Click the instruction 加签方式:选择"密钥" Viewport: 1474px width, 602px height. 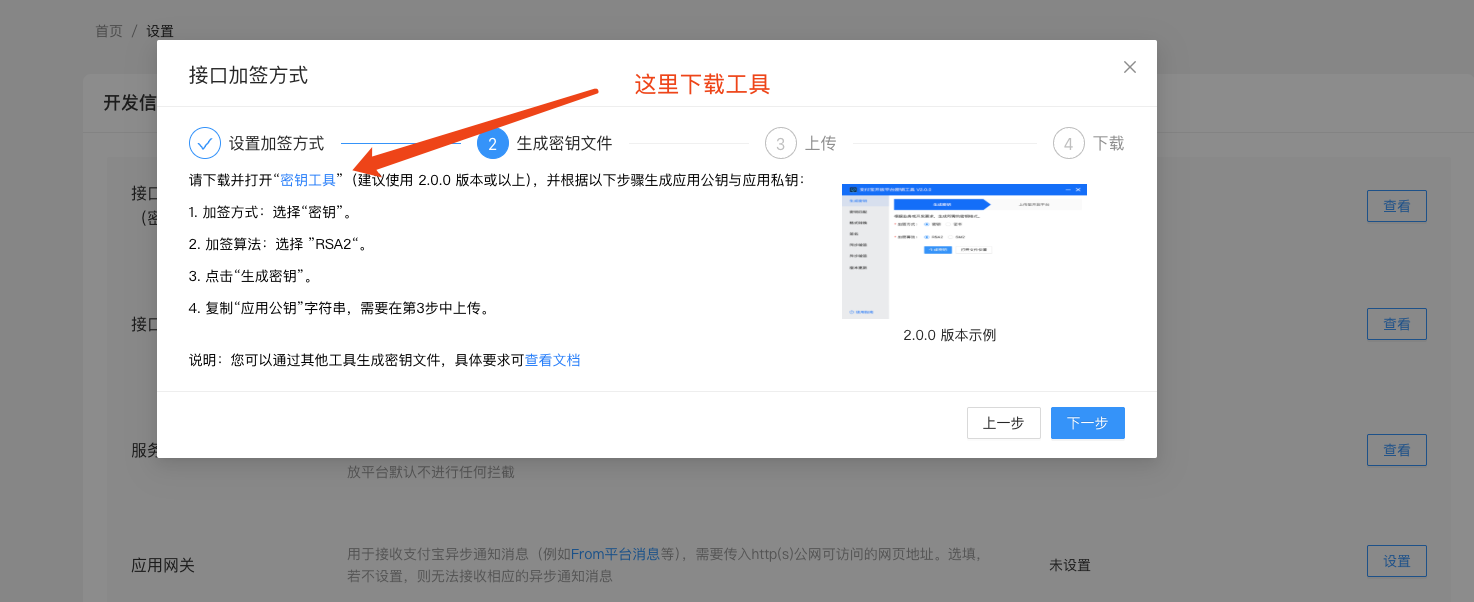[x=270, y=212]
